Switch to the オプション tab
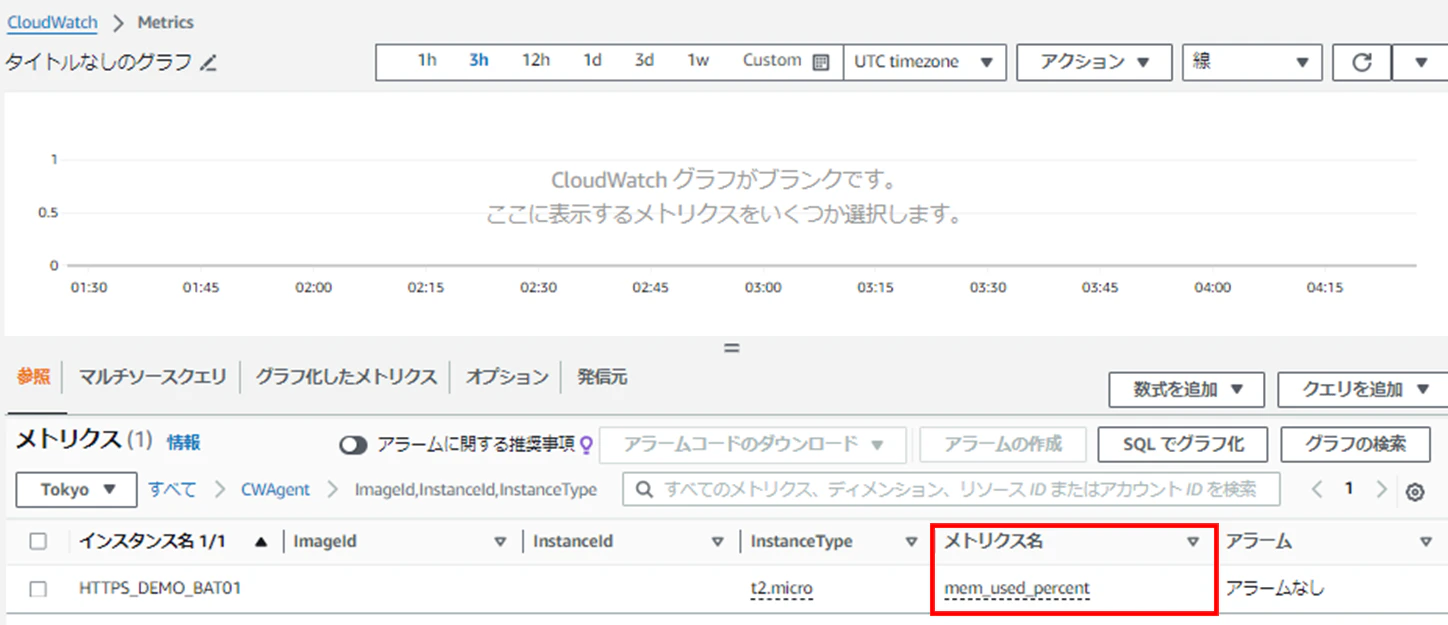 click(x=507, y=377)
